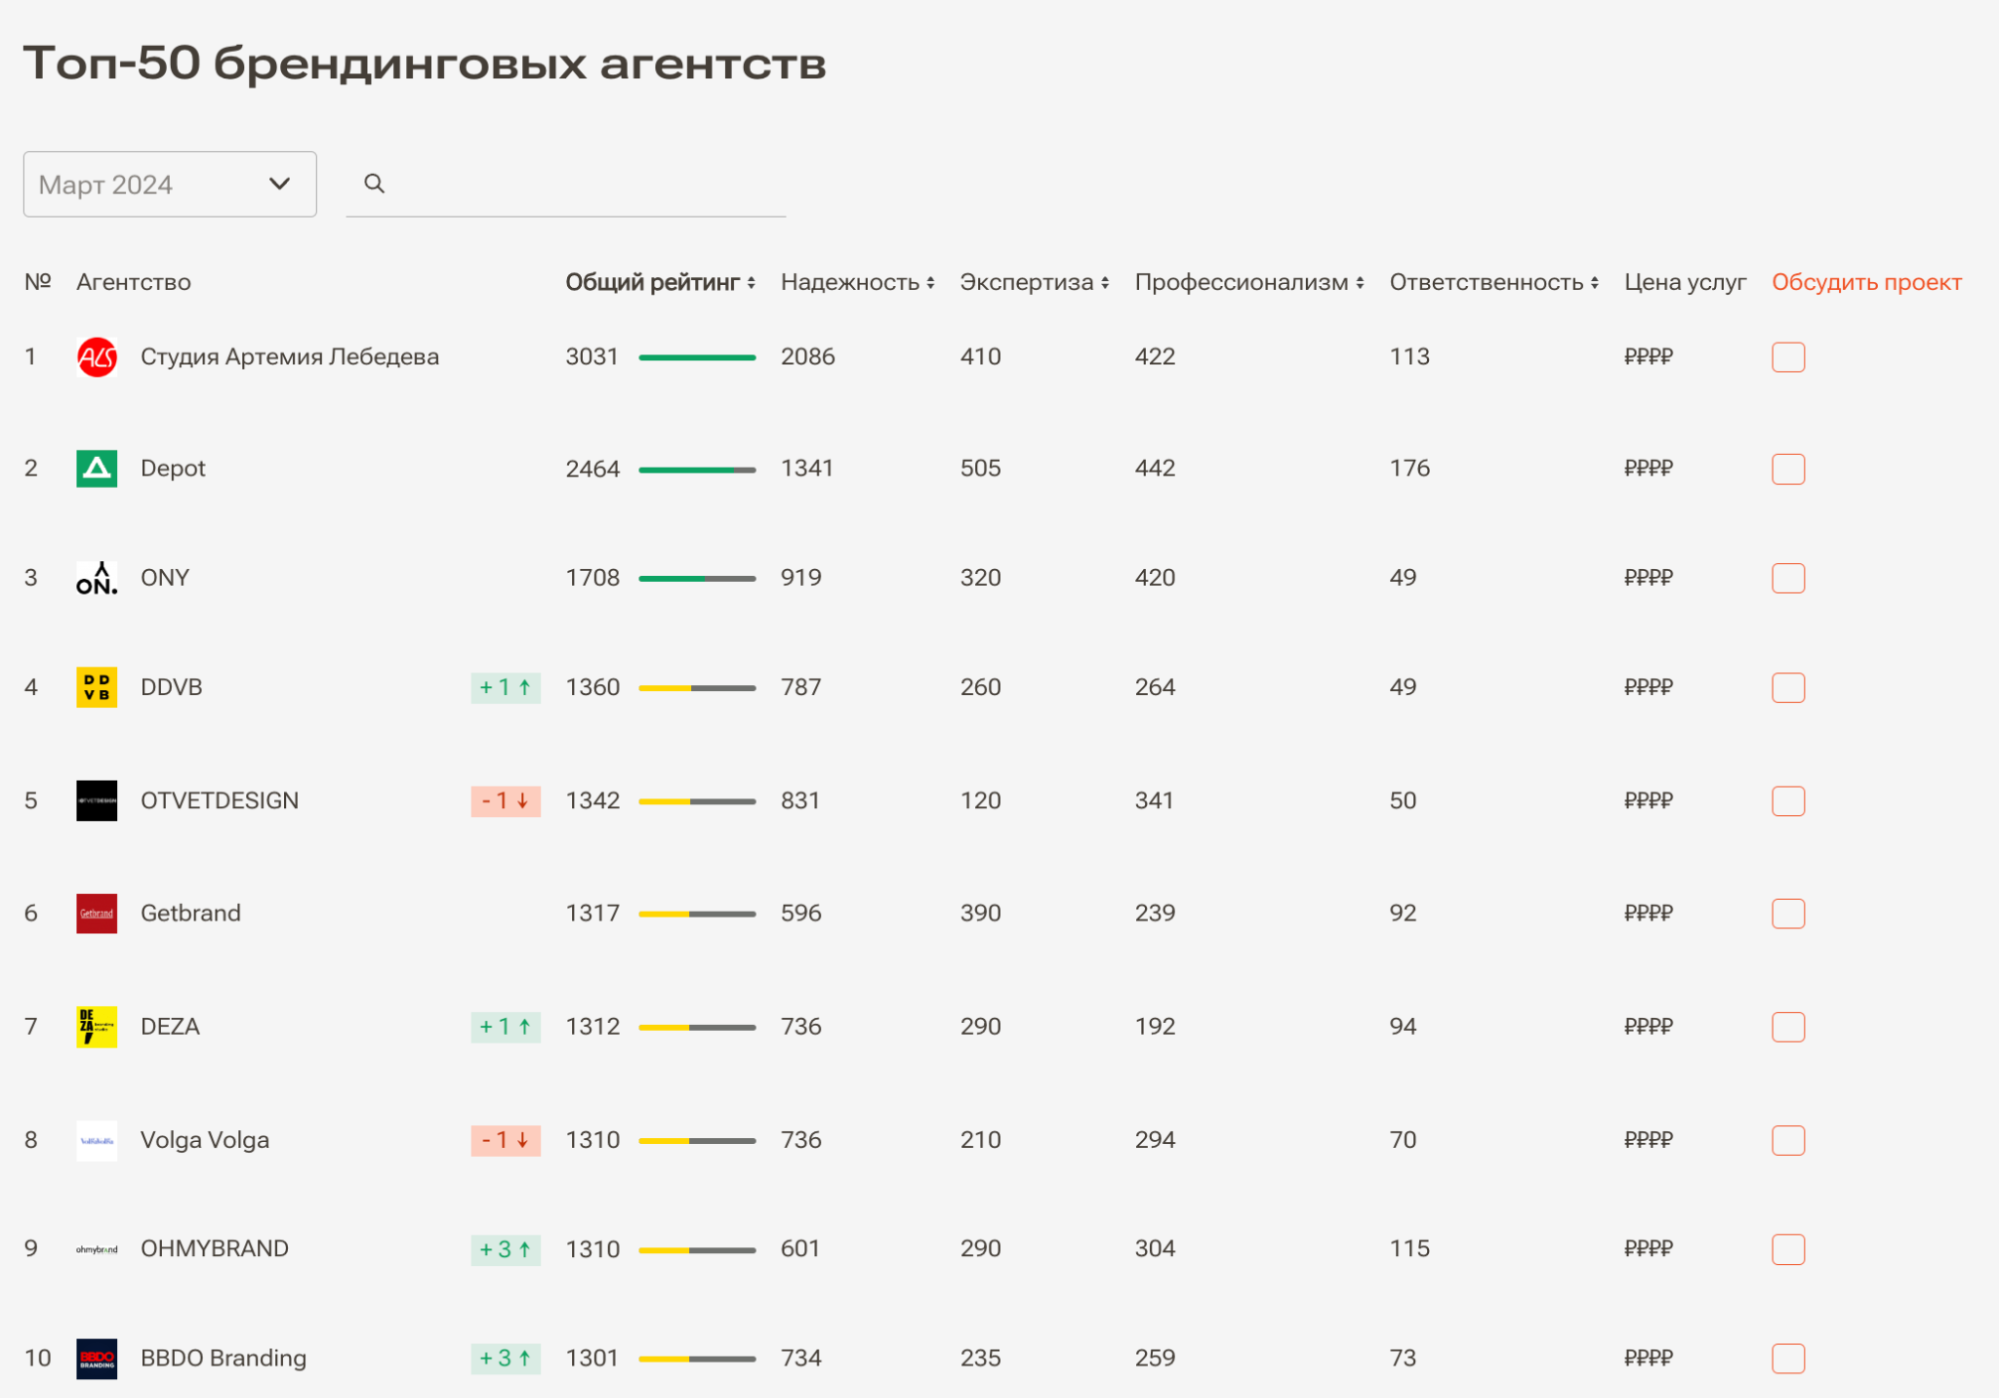
Task: Sort by Общий рейтинг column
Action: 660,282
